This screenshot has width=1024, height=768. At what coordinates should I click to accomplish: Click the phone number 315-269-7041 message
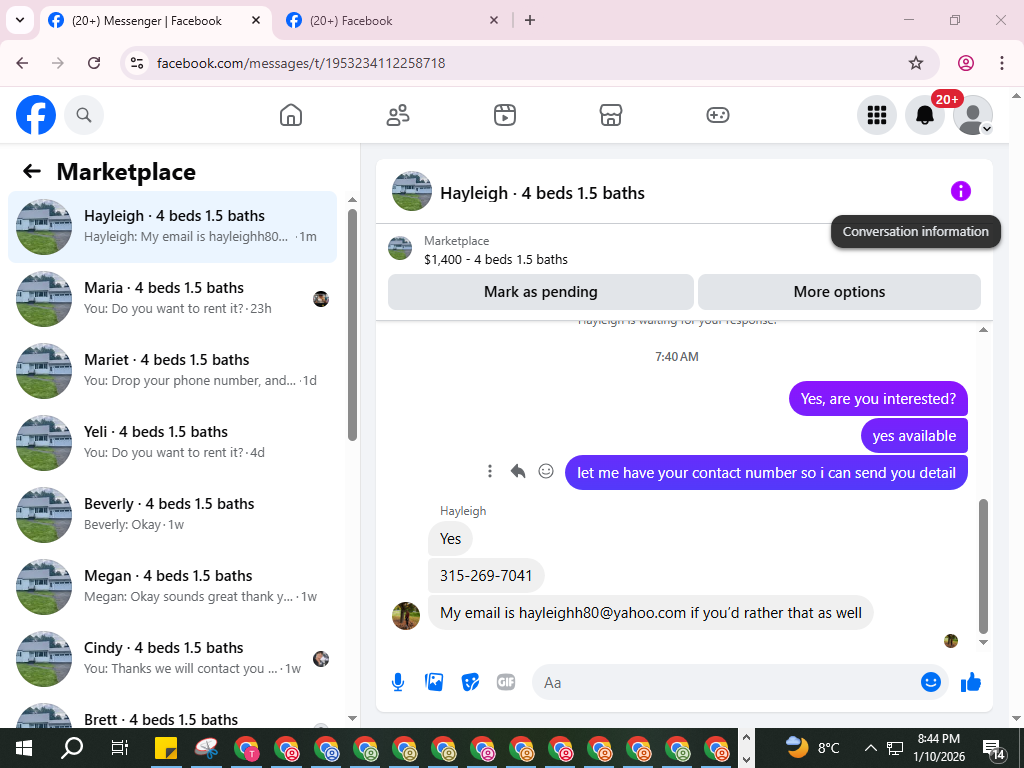click(x=486, y=575)
